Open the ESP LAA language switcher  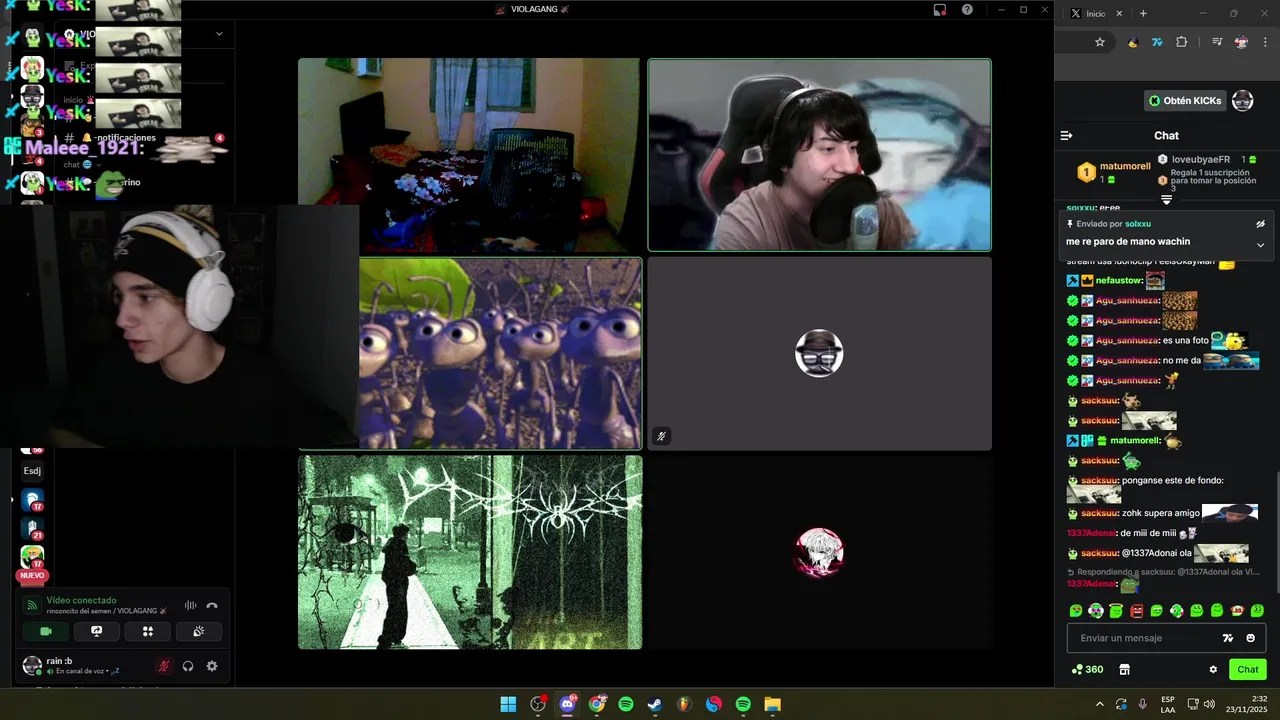coord(1168,704)
